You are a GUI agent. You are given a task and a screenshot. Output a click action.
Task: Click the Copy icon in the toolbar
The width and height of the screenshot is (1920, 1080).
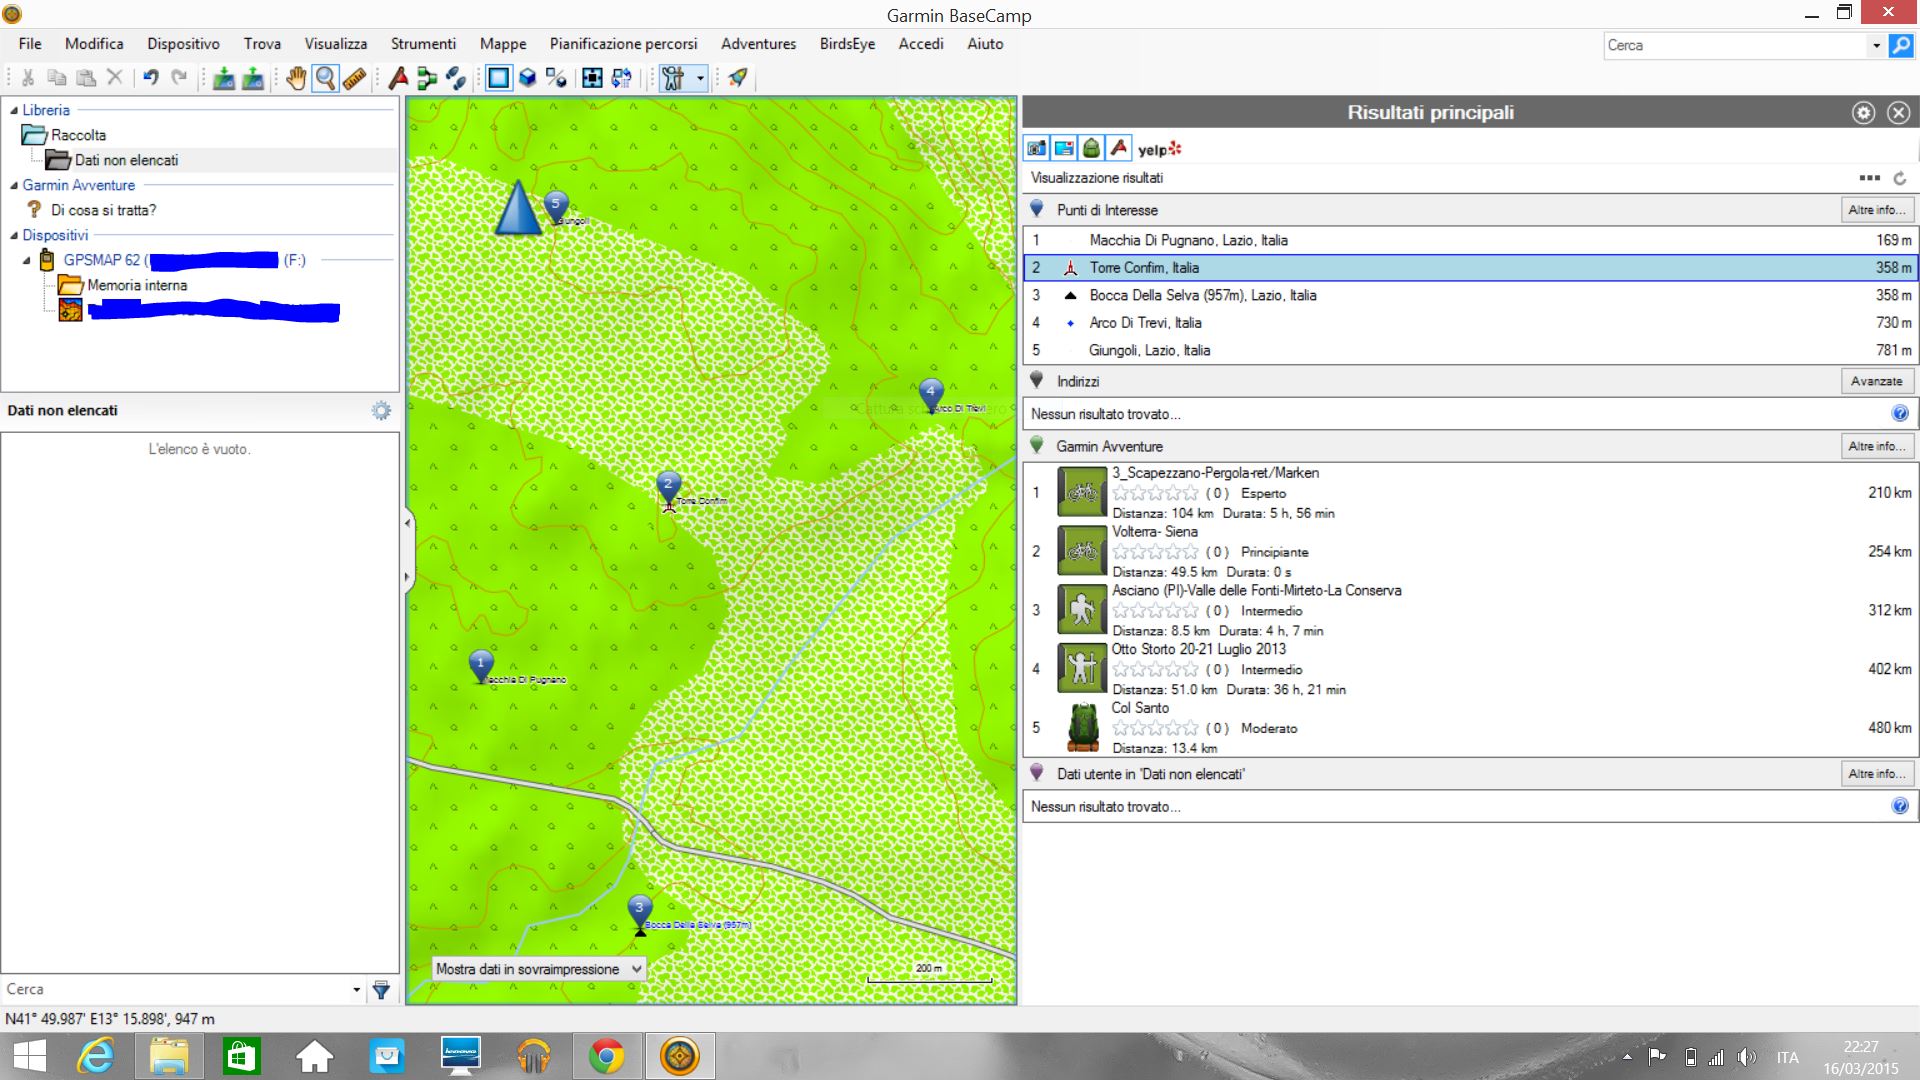[57, 78]
